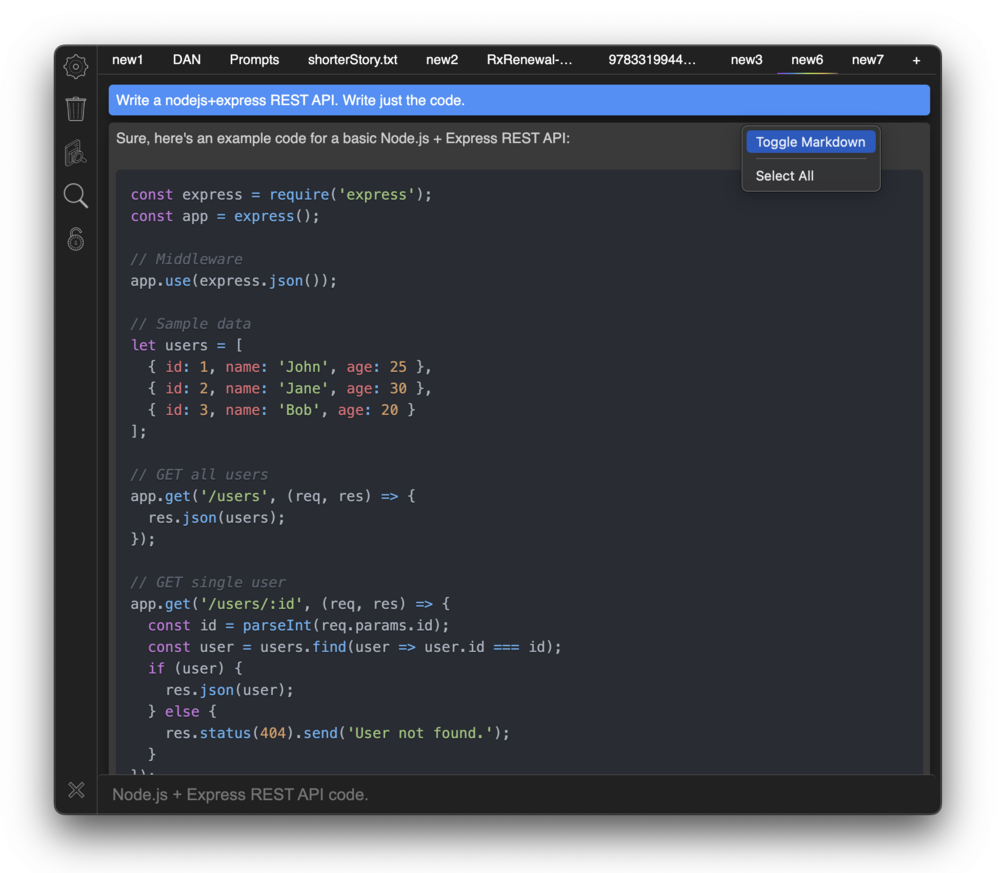The width and height of the screenshot is (1005, 873).
Task: Open the shorterStory.txt tab
Action: click(353, 60)
